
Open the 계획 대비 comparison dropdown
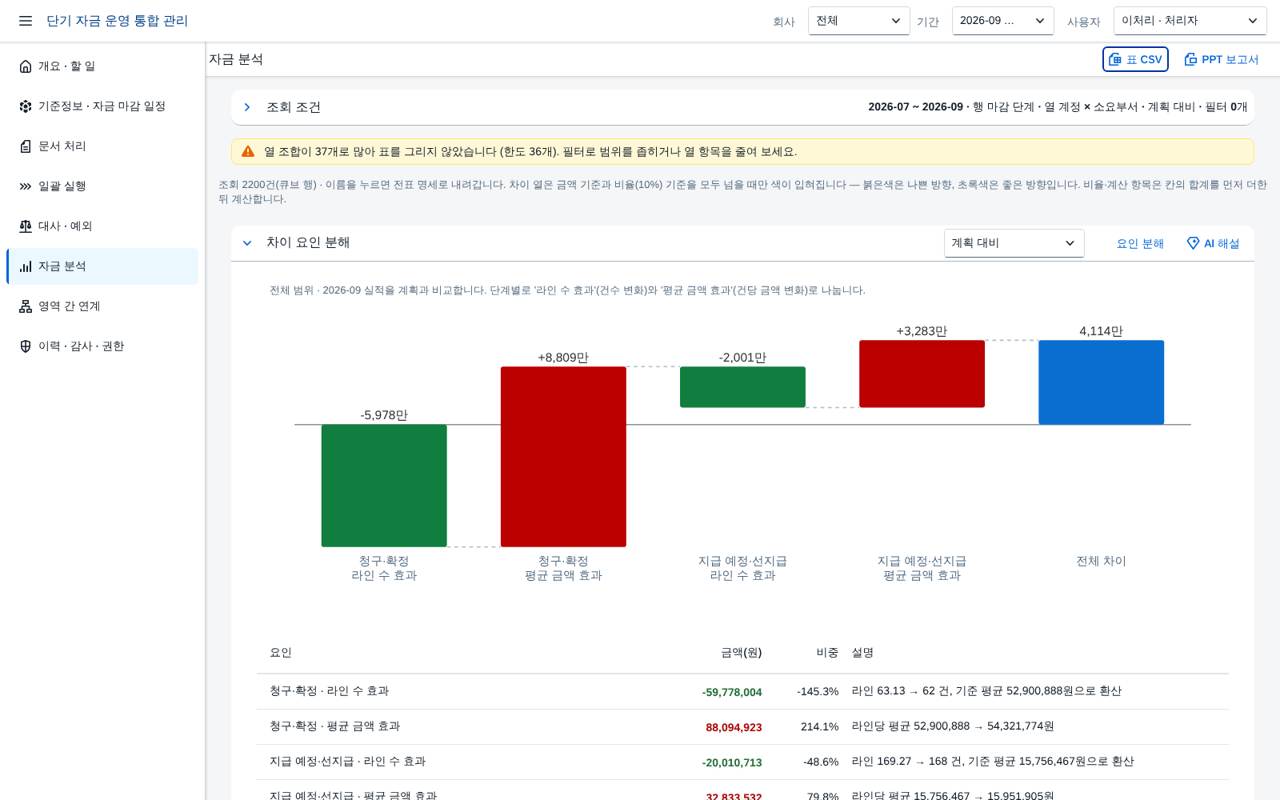click(1014, 243)
